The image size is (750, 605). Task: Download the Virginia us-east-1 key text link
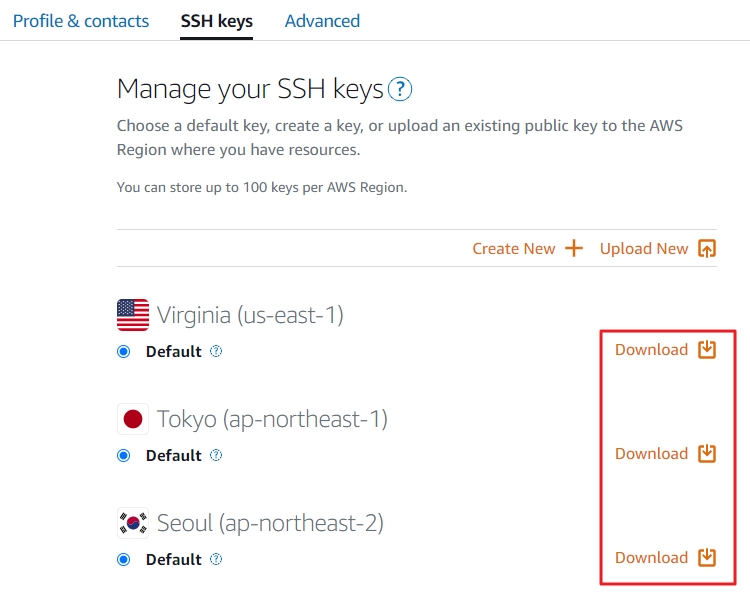651,350
